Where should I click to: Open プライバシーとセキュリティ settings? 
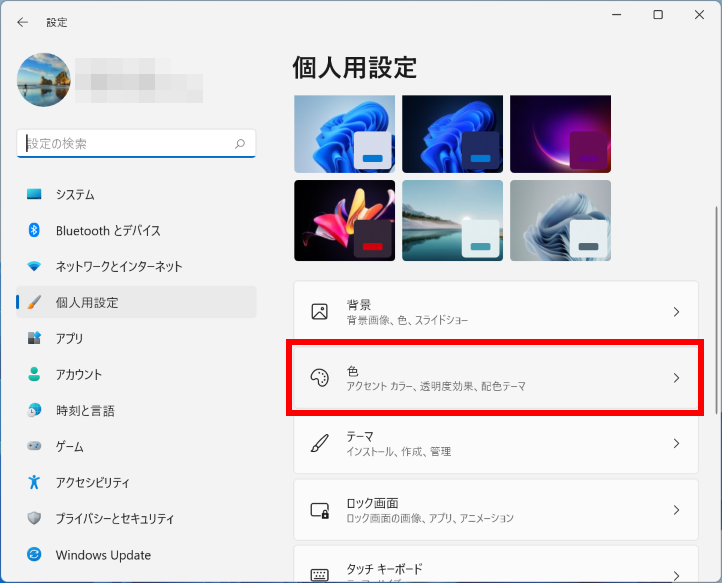(x=136, y=518)
